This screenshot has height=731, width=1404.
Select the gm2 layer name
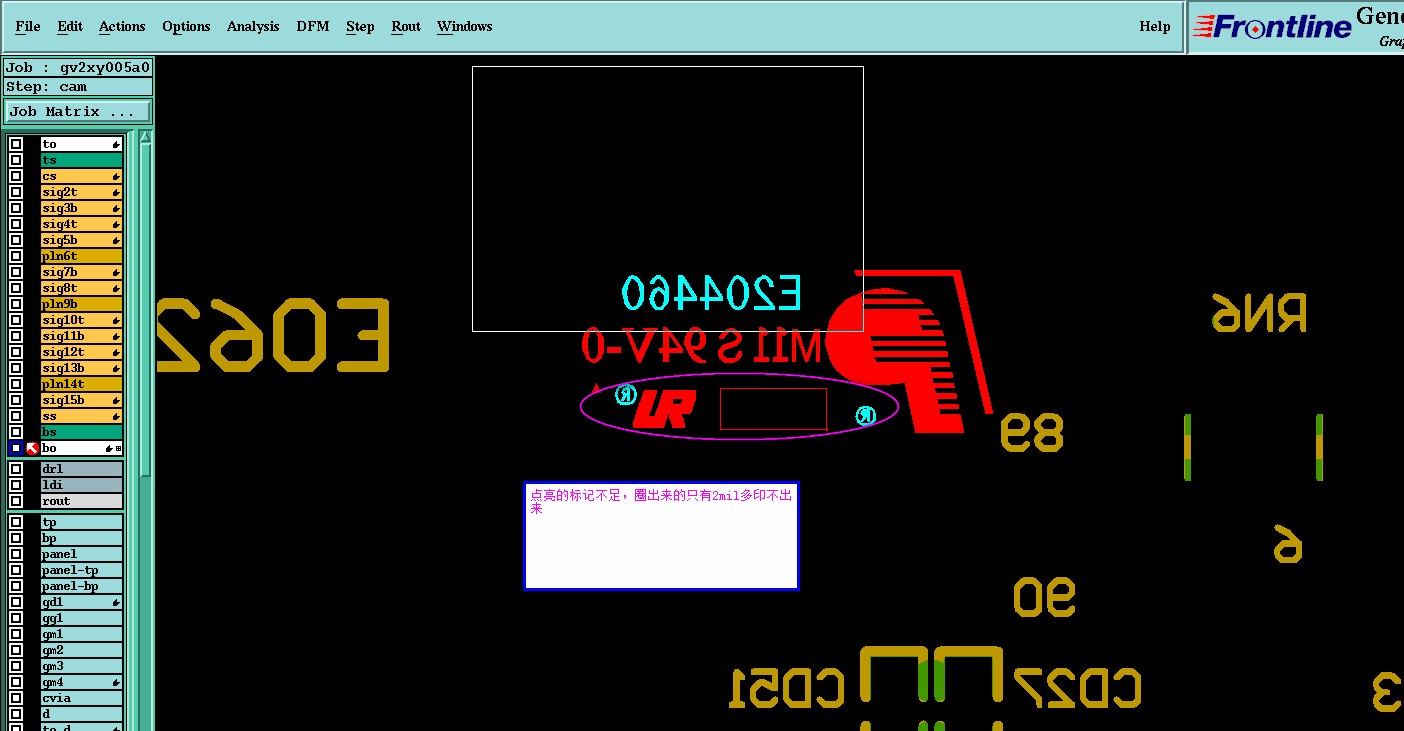pos(81,650)
